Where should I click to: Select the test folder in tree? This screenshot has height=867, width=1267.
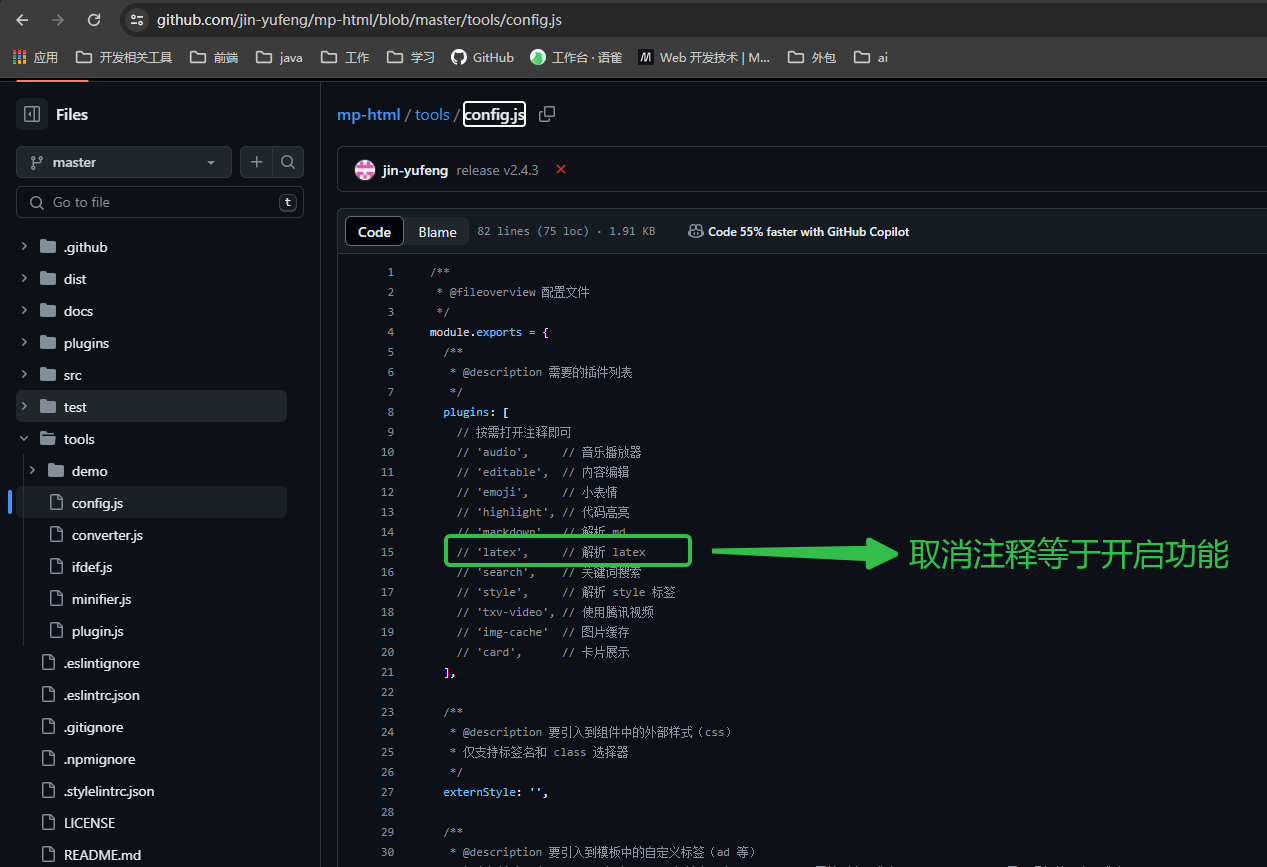pos(151,407)
